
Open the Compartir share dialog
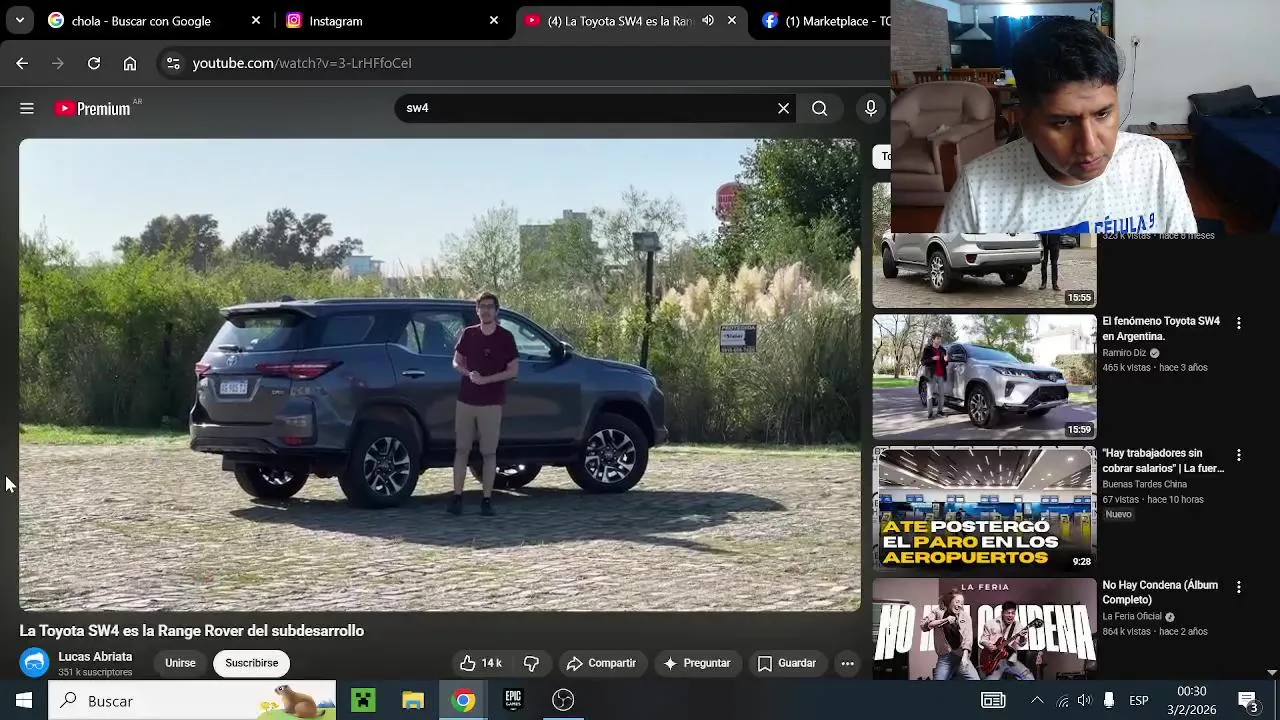601,663
